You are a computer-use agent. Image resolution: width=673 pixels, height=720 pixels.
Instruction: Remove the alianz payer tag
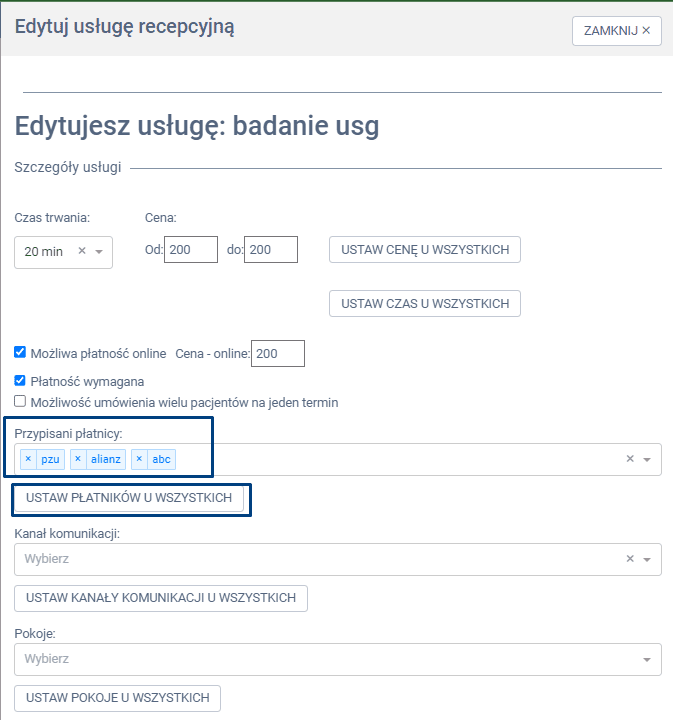78,459
